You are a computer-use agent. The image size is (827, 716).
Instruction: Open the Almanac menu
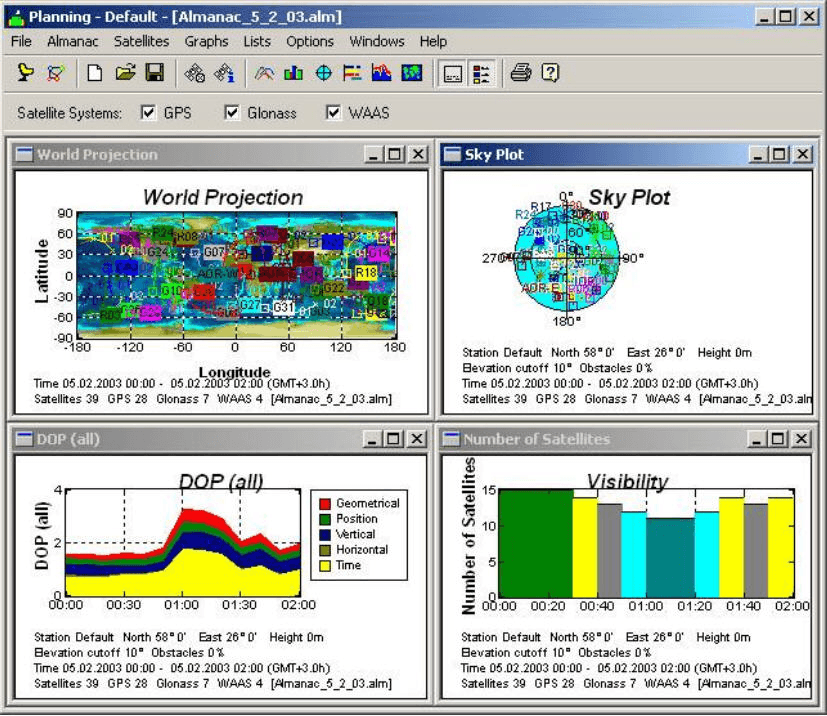point(72,41)
